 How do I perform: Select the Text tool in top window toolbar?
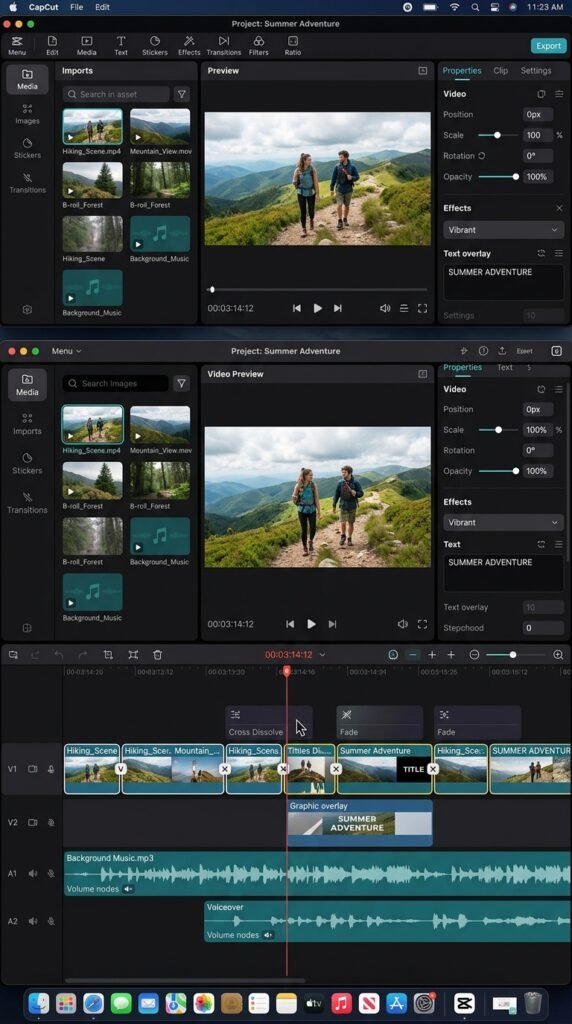click(x=121, y=45)
